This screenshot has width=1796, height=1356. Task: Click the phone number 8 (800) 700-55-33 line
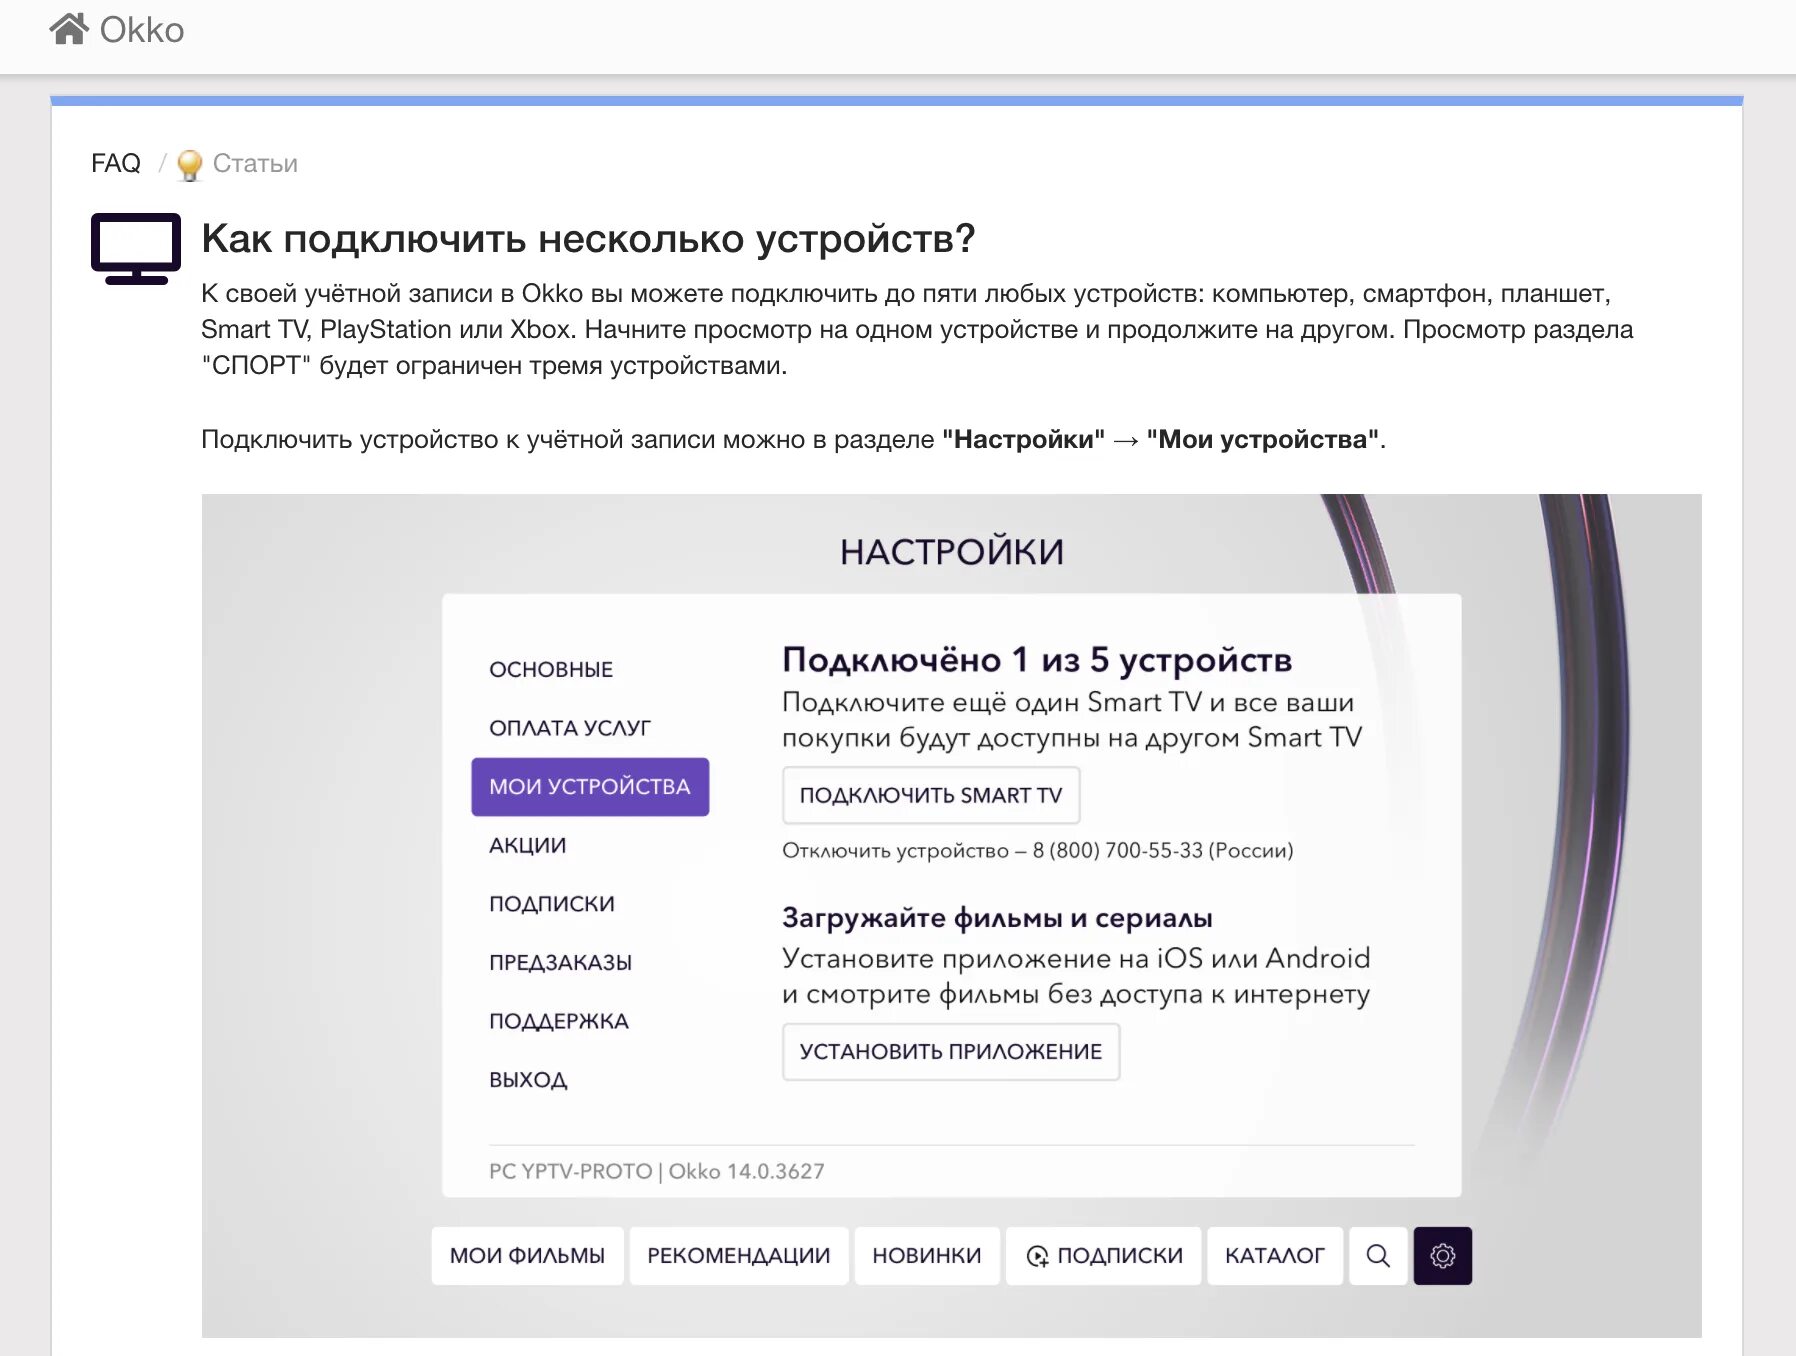[1038, 851]
